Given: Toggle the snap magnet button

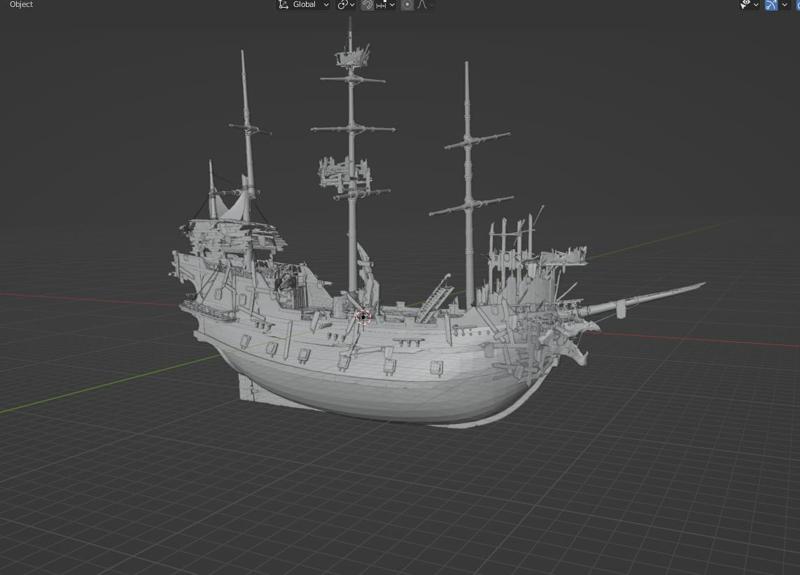Looking at the screenshot, I should pos(367,5).
